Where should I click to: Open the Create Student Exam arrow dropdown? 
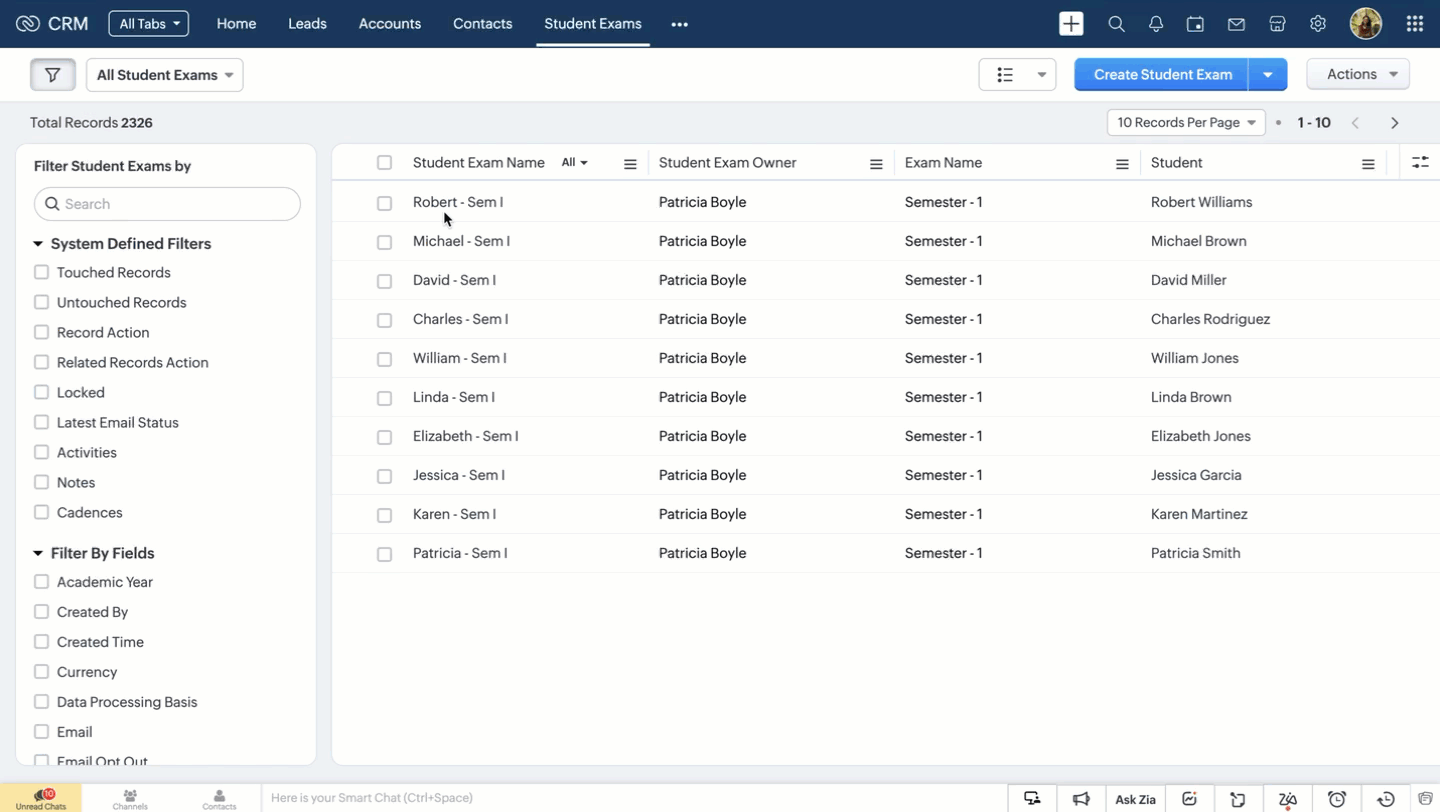click(1267, 75)
